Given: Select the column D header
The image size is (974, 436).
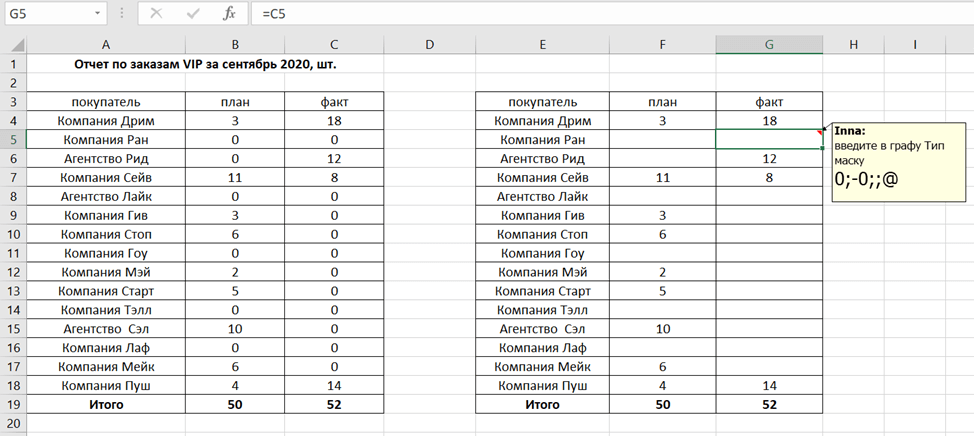Looking at the screenshot, I should (x=429, y=44).
